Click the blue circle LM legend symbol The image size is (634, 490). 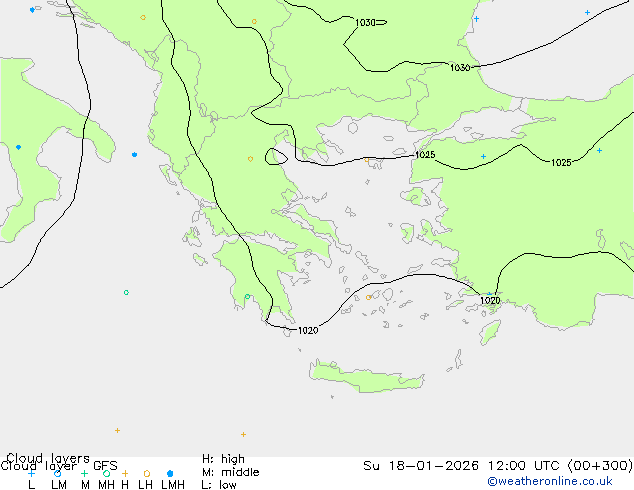[x=57, y=473]
